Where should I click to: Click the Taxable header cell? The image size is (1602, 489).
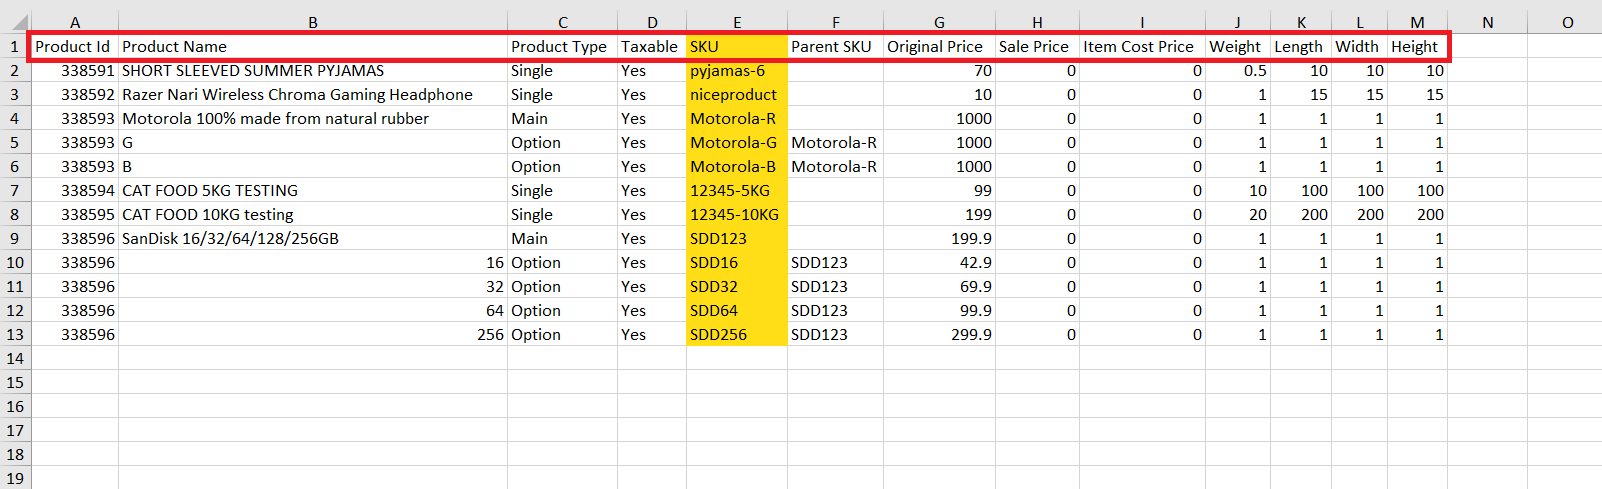coord(652,47)
